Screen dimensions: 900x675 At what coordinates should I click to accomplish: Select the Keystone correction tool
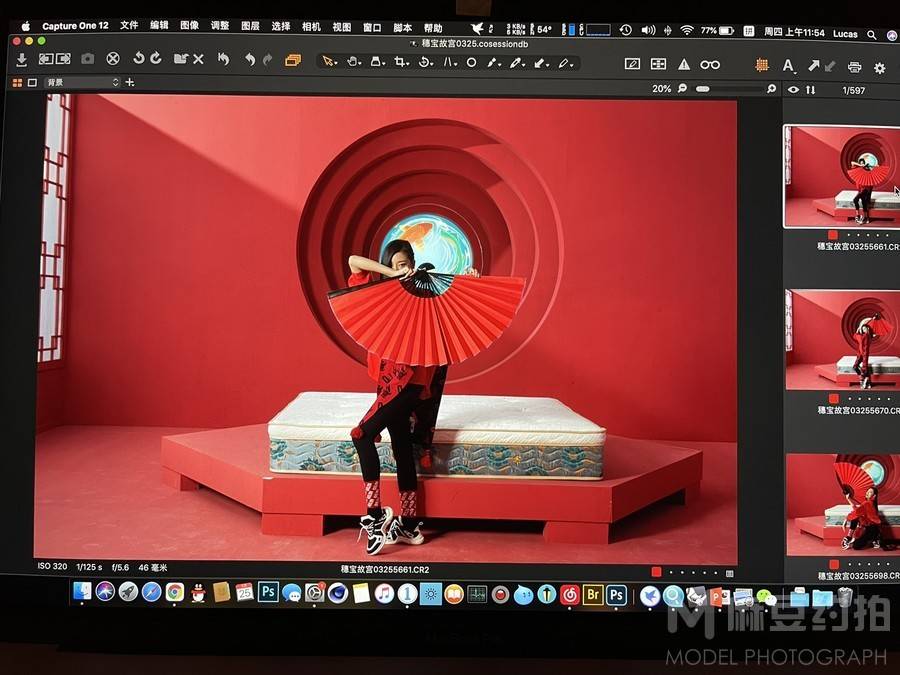click(x=449, y=62)
